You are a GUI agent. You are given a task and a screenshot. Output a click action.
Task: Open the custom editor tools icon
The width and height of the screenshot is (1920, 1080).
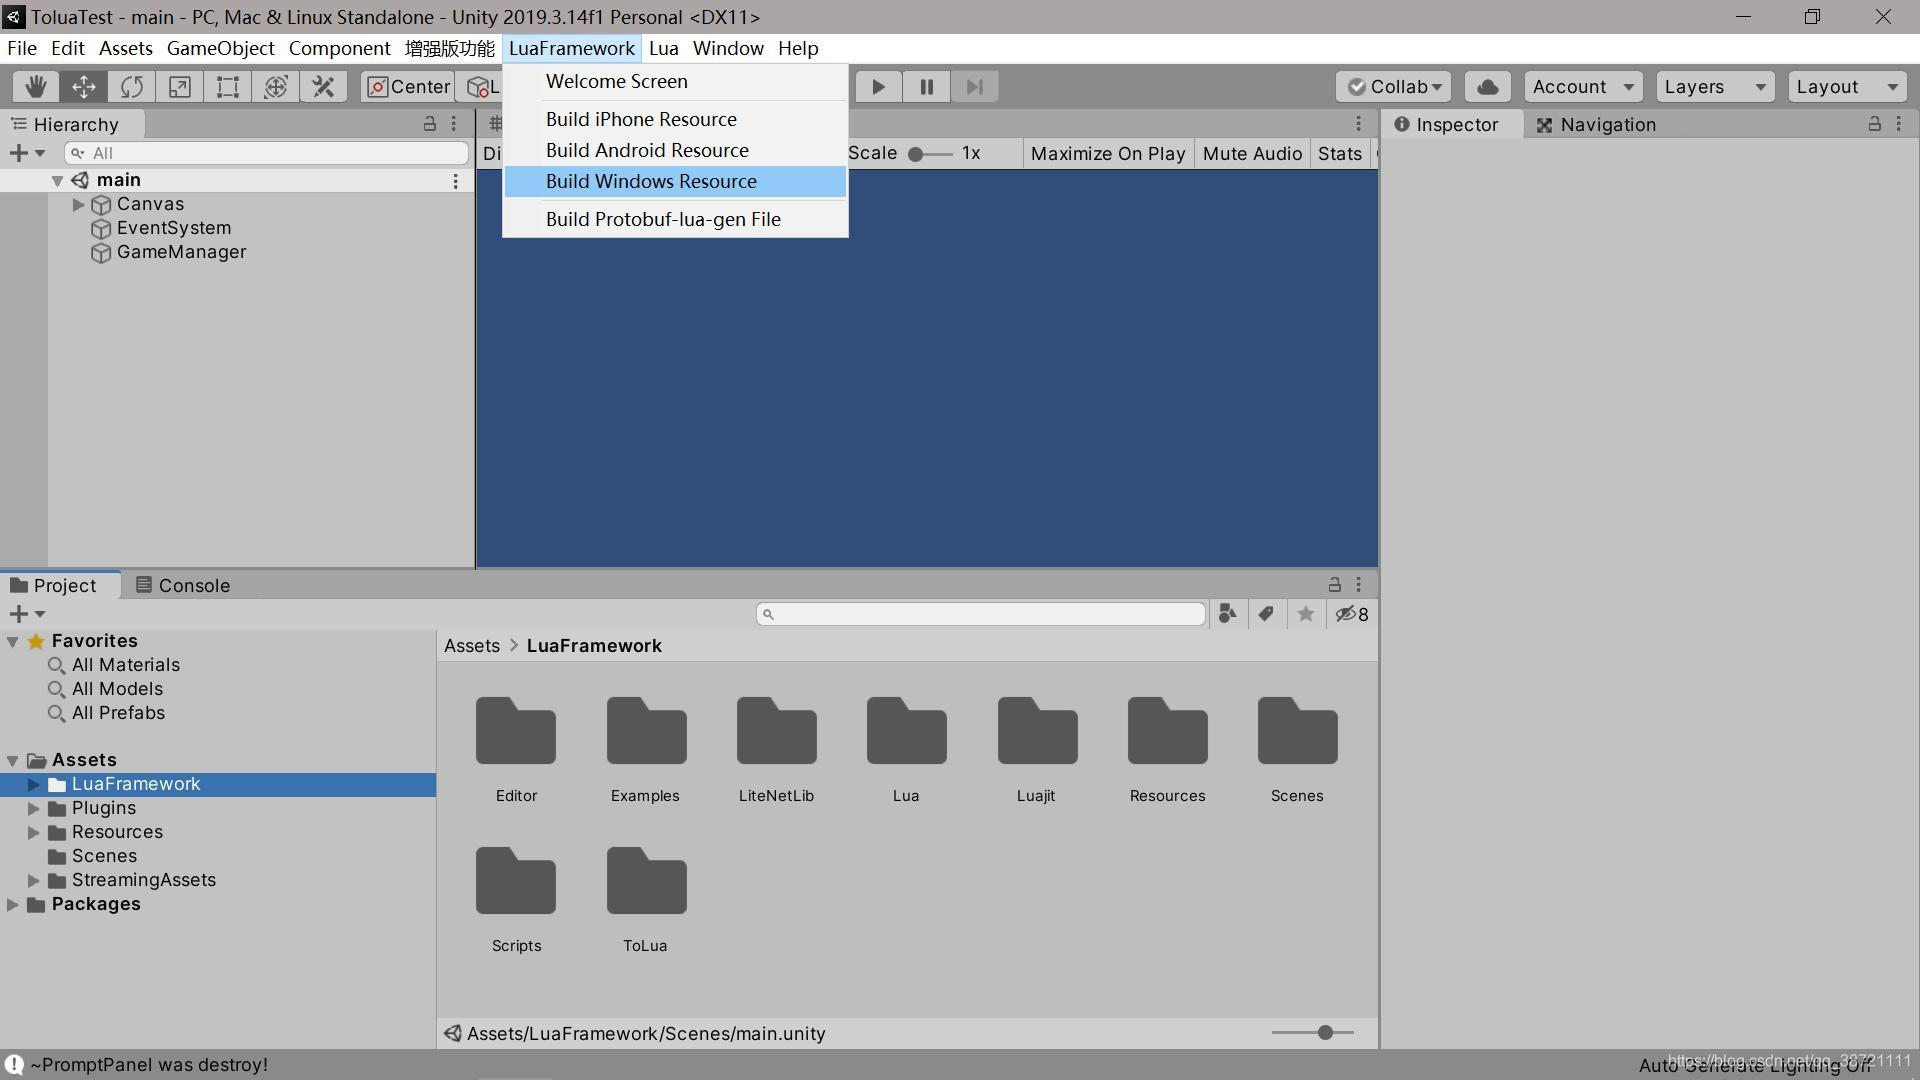tap(322, 86)
